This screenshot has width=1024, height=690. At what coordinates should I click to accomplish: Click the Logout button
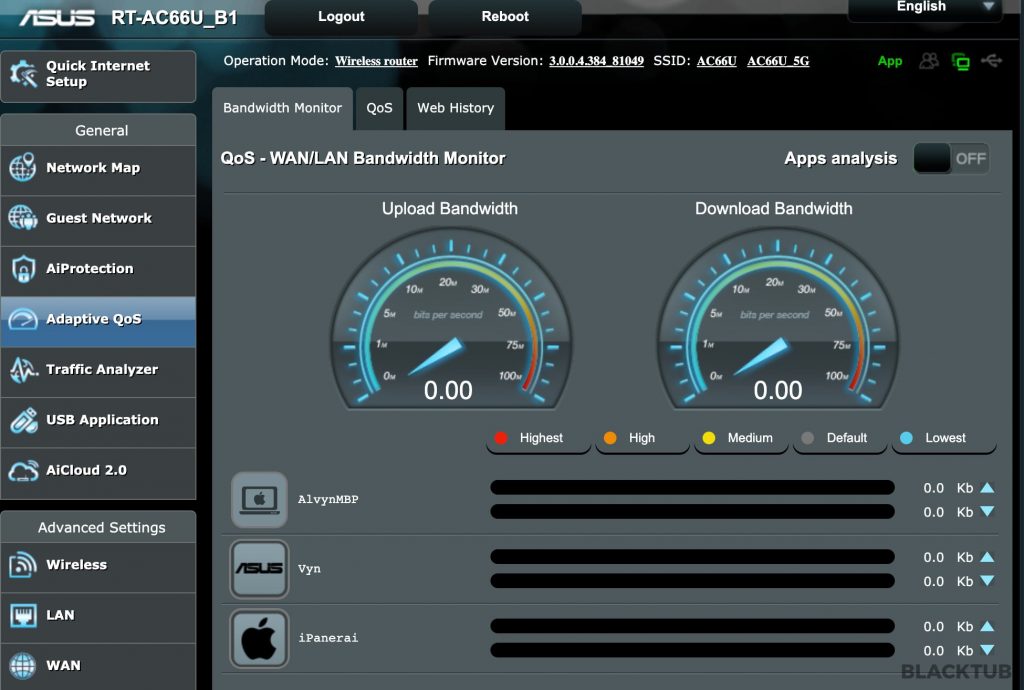(341, 16)
